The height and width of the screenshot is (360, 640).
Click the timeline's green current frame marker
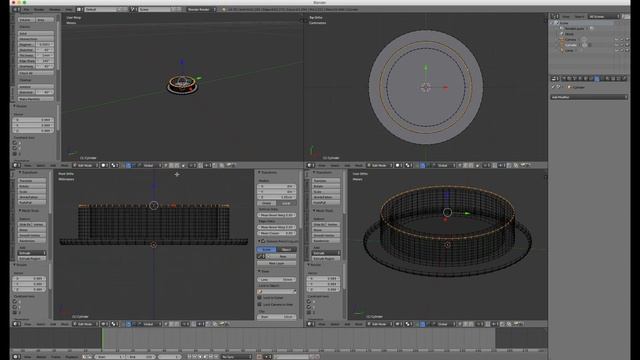(x=102, y=339)
